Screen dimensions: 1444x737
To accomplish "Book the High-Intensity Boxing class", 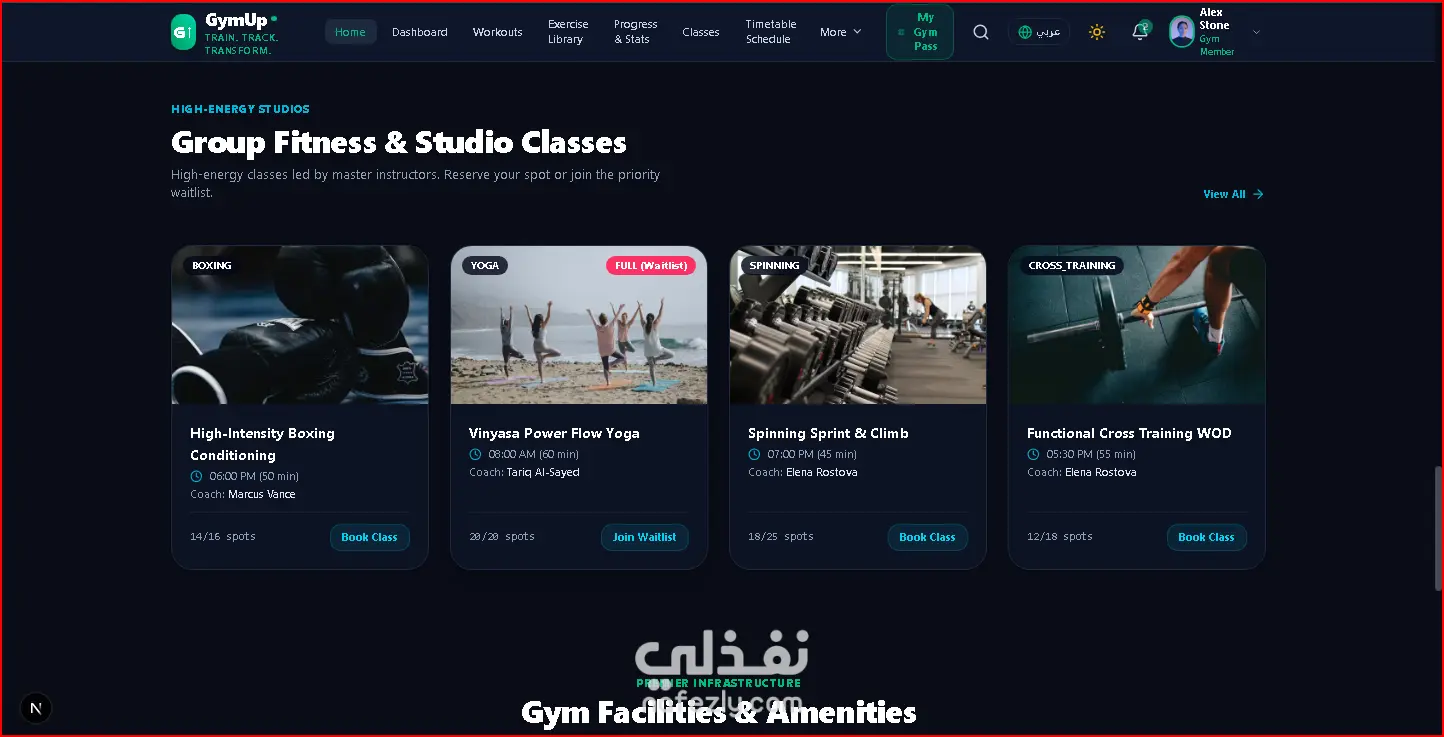I will (370, 537).
